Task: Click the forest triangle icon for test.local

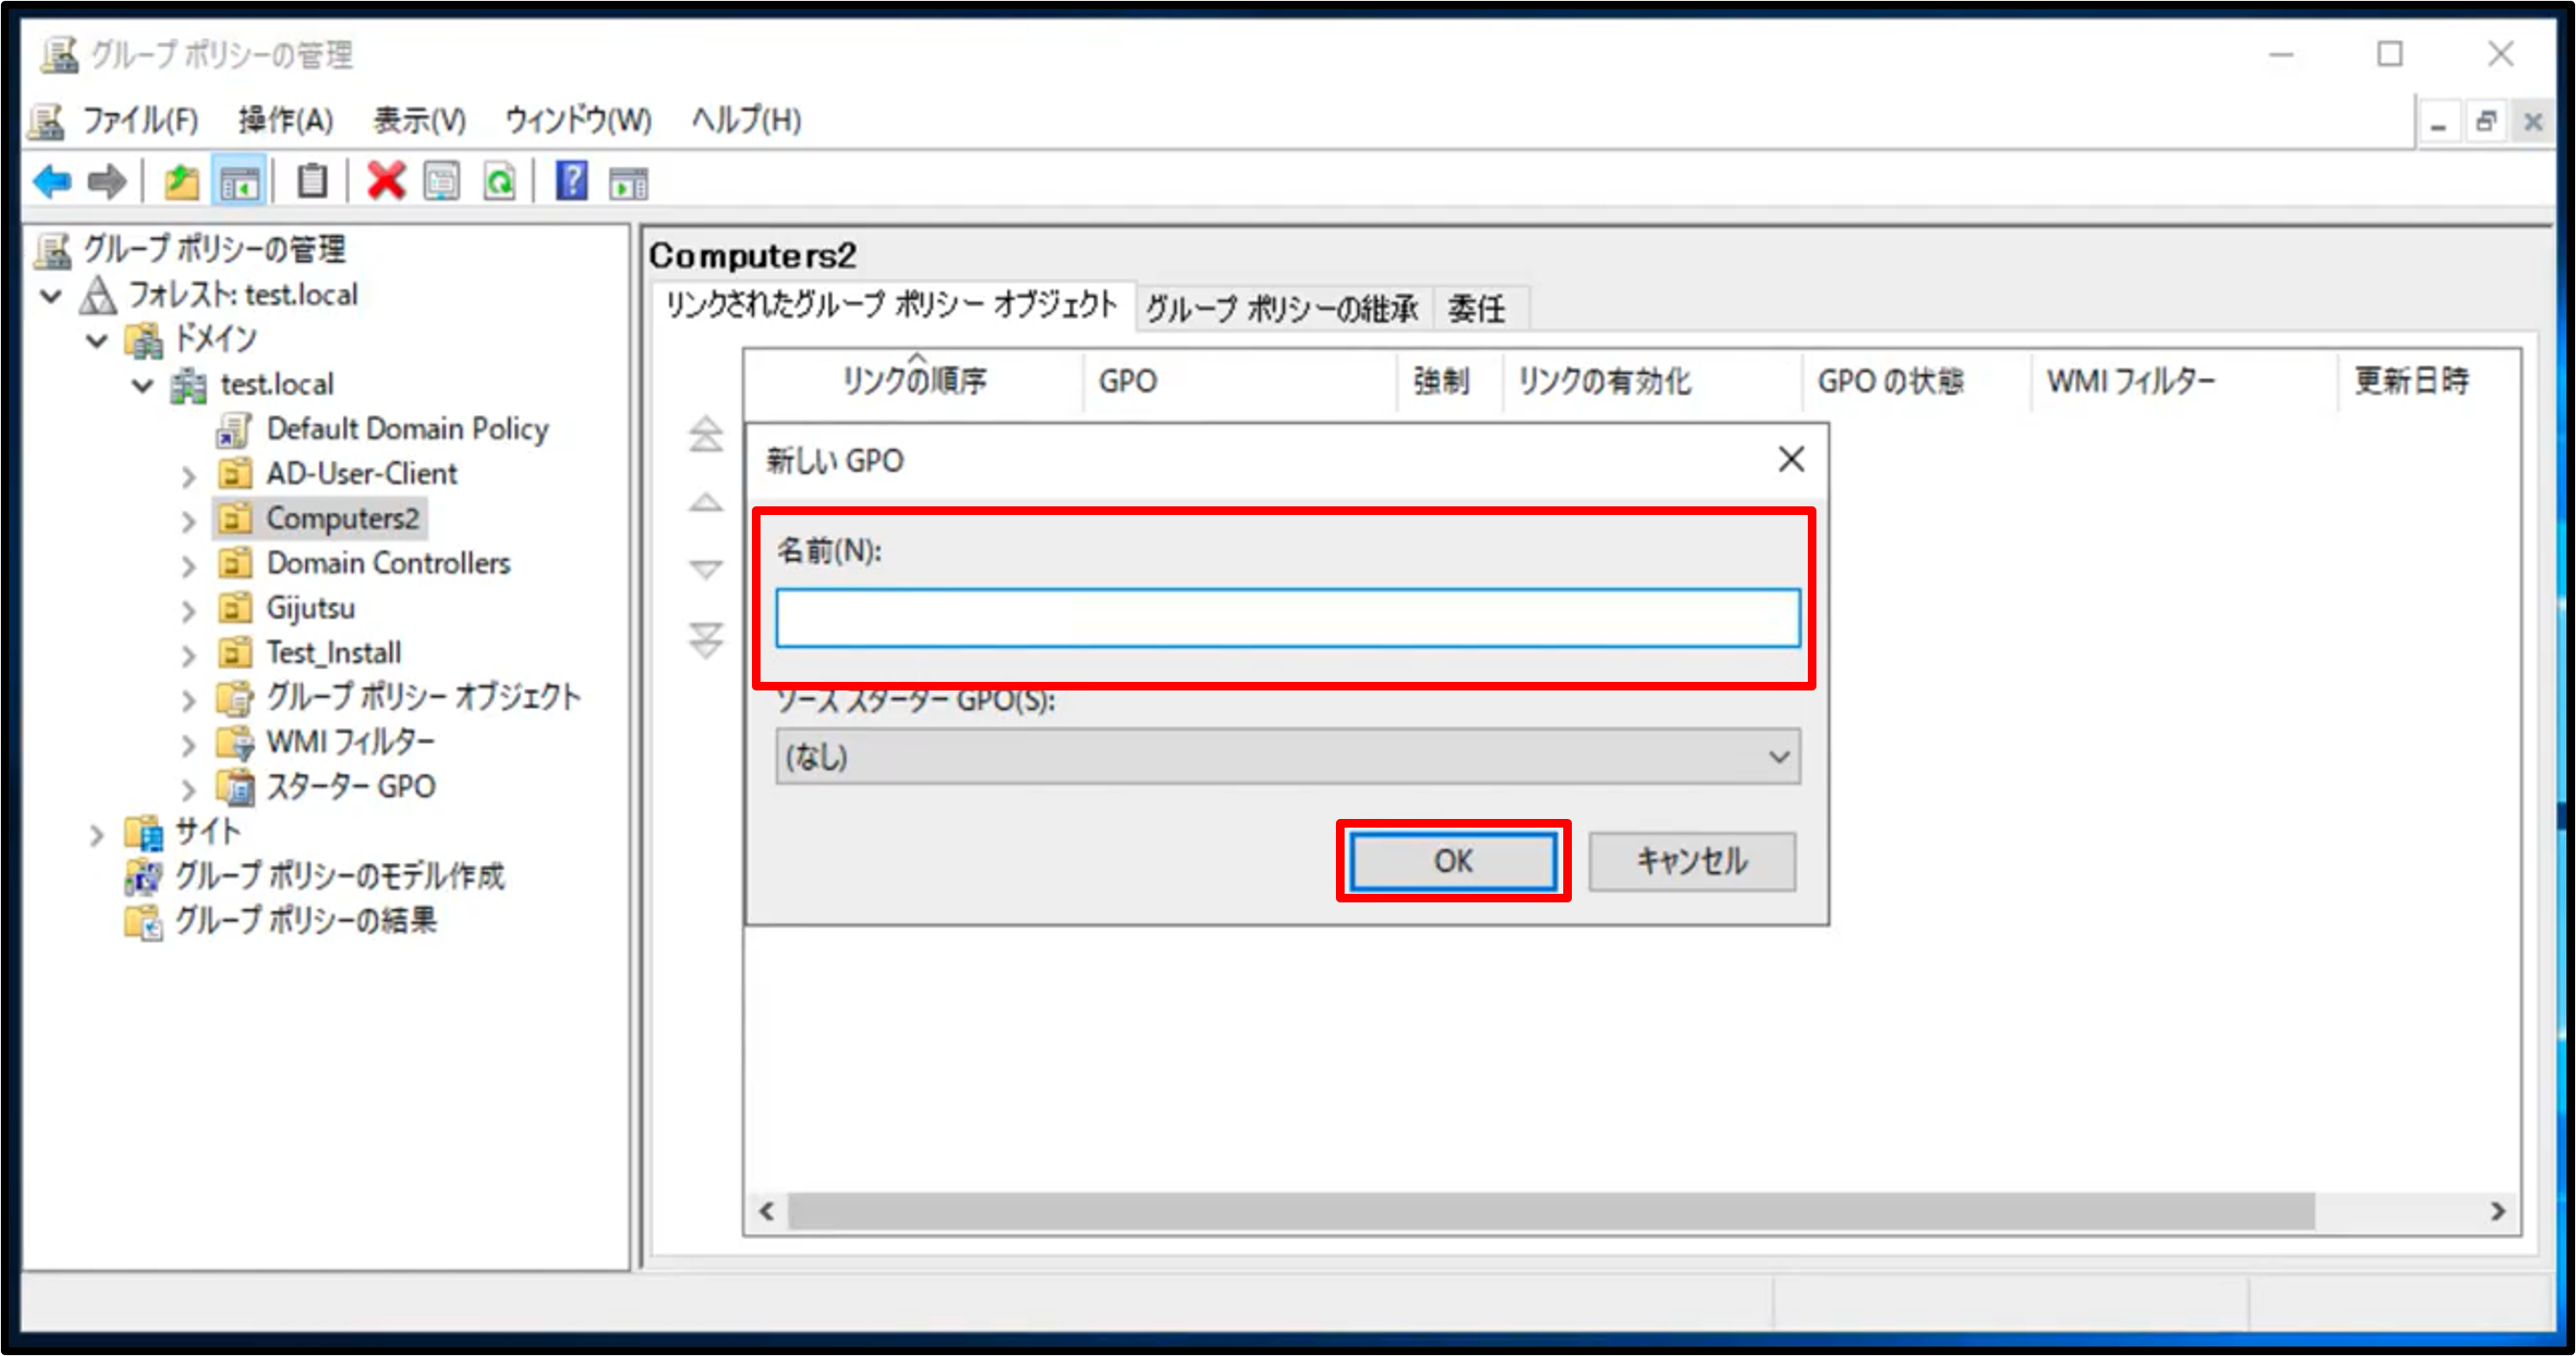Action: [98, 294]
